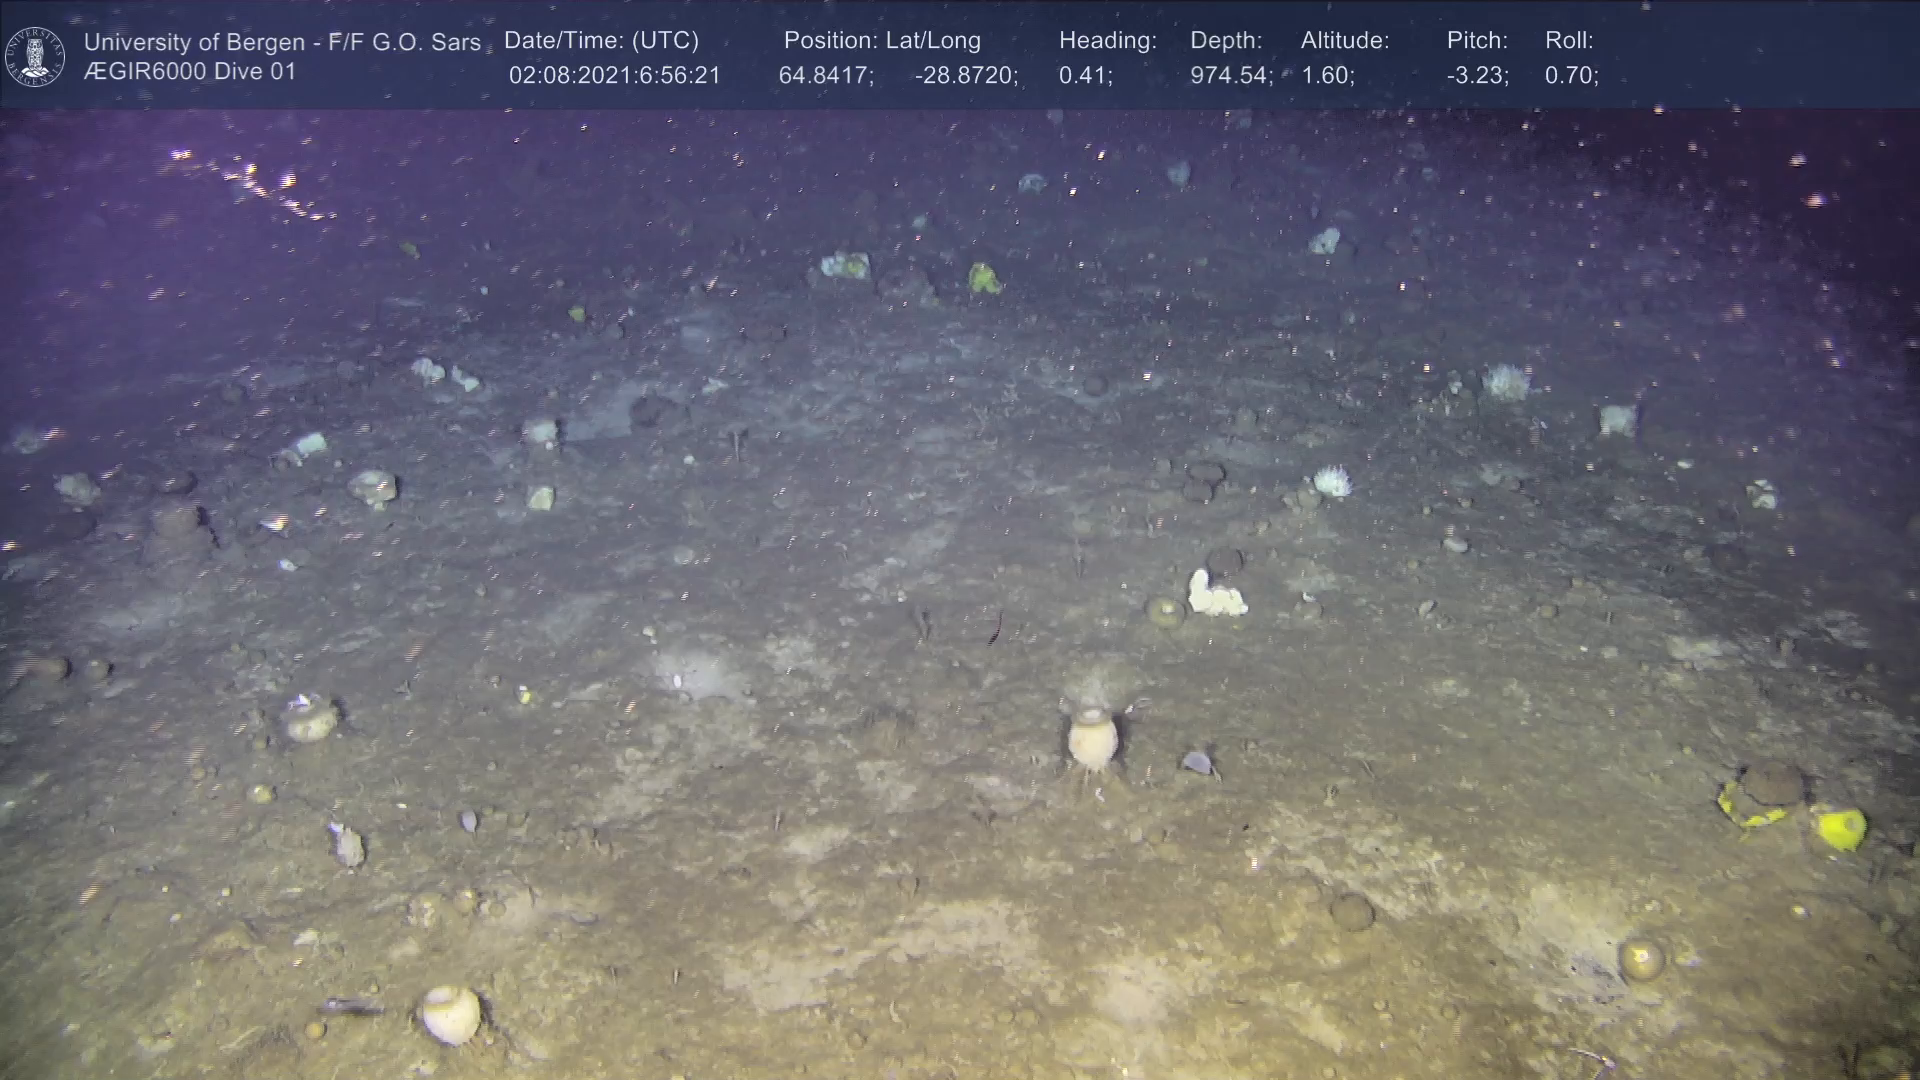Viewport: 1920px width, 1080px height.
Task: Click the University of Bergen seal logo
Action: pos(35,56)
